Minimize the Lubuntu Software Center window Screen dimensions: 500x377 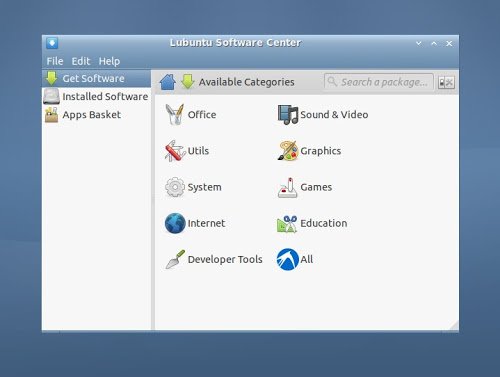pyautogui.click(x=419, y=43)
